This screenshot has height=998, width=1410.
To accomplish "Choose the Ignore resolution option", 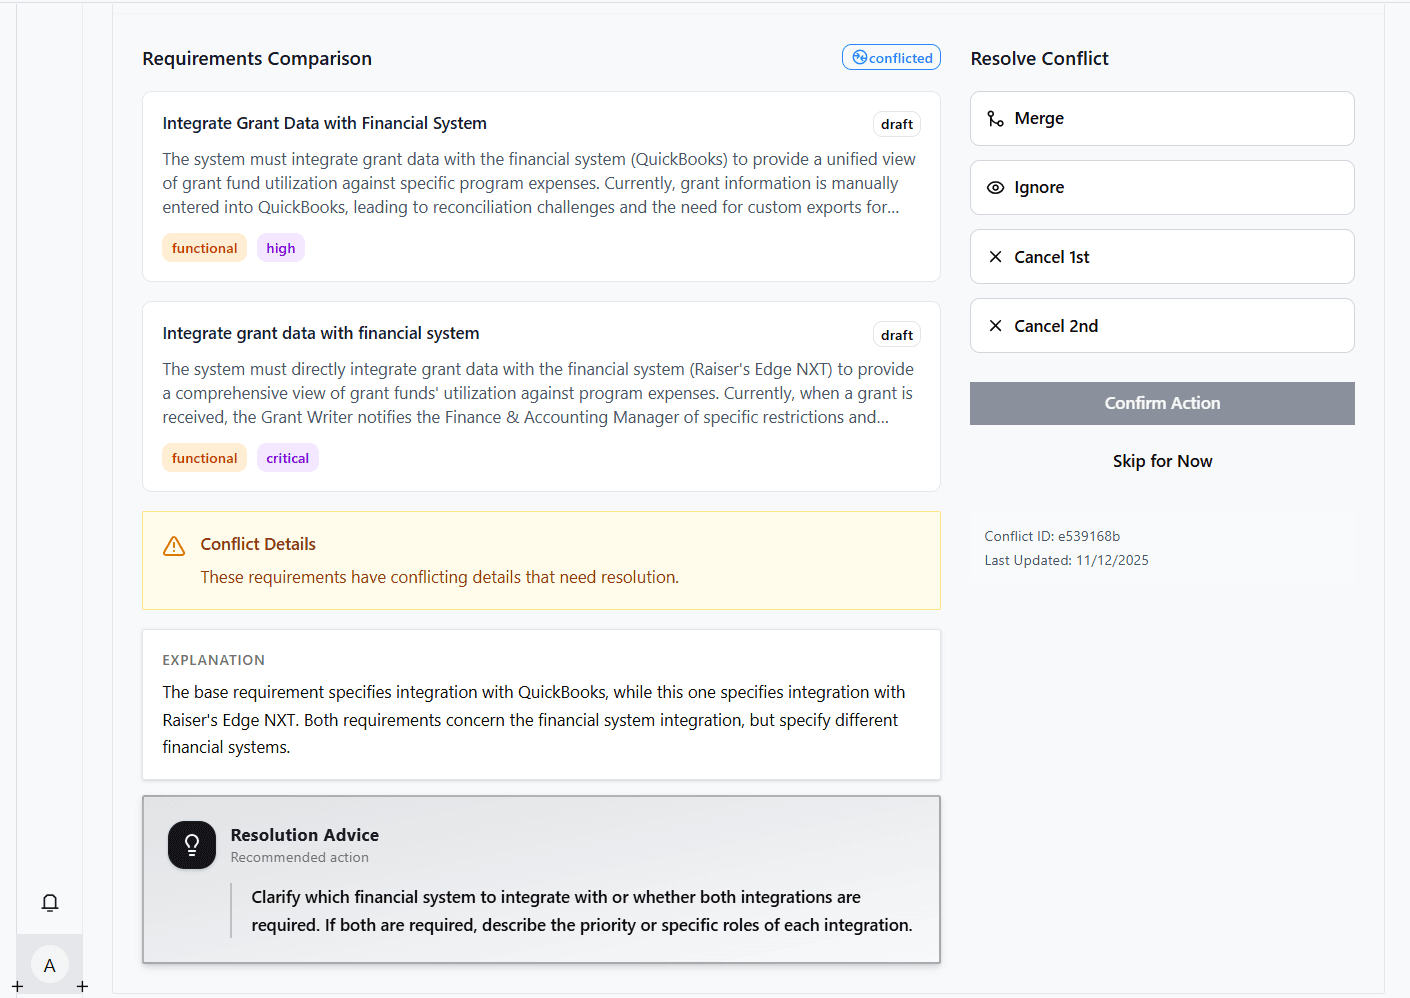I will (x=1162, y=187).
